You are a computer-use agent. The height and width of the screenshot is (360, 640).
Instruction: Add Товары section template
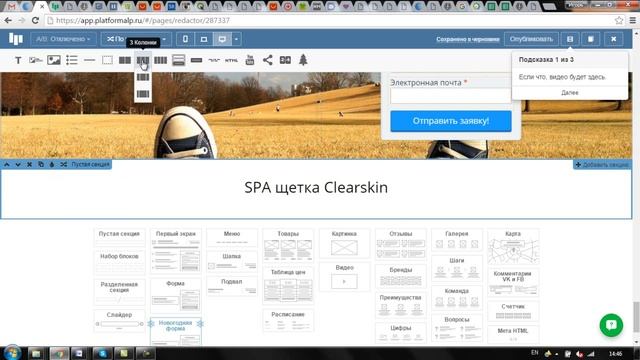(x=288, y=245)
